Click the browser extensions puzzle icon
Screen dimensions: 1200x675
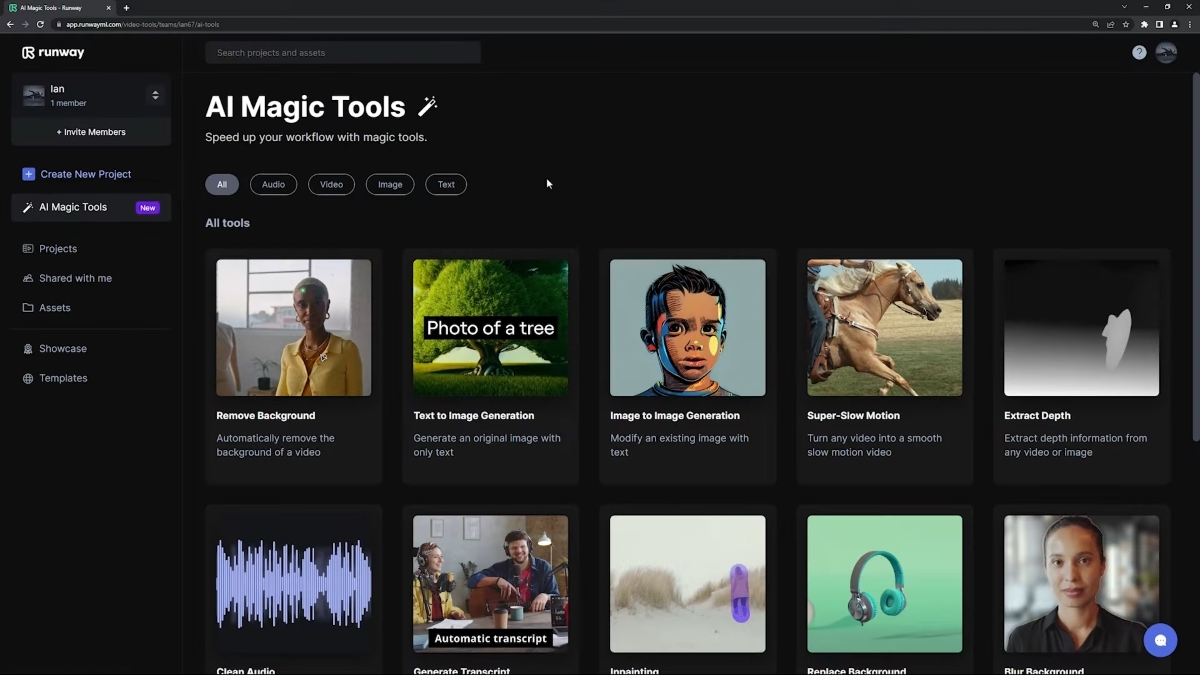[x=1143, y=24]
